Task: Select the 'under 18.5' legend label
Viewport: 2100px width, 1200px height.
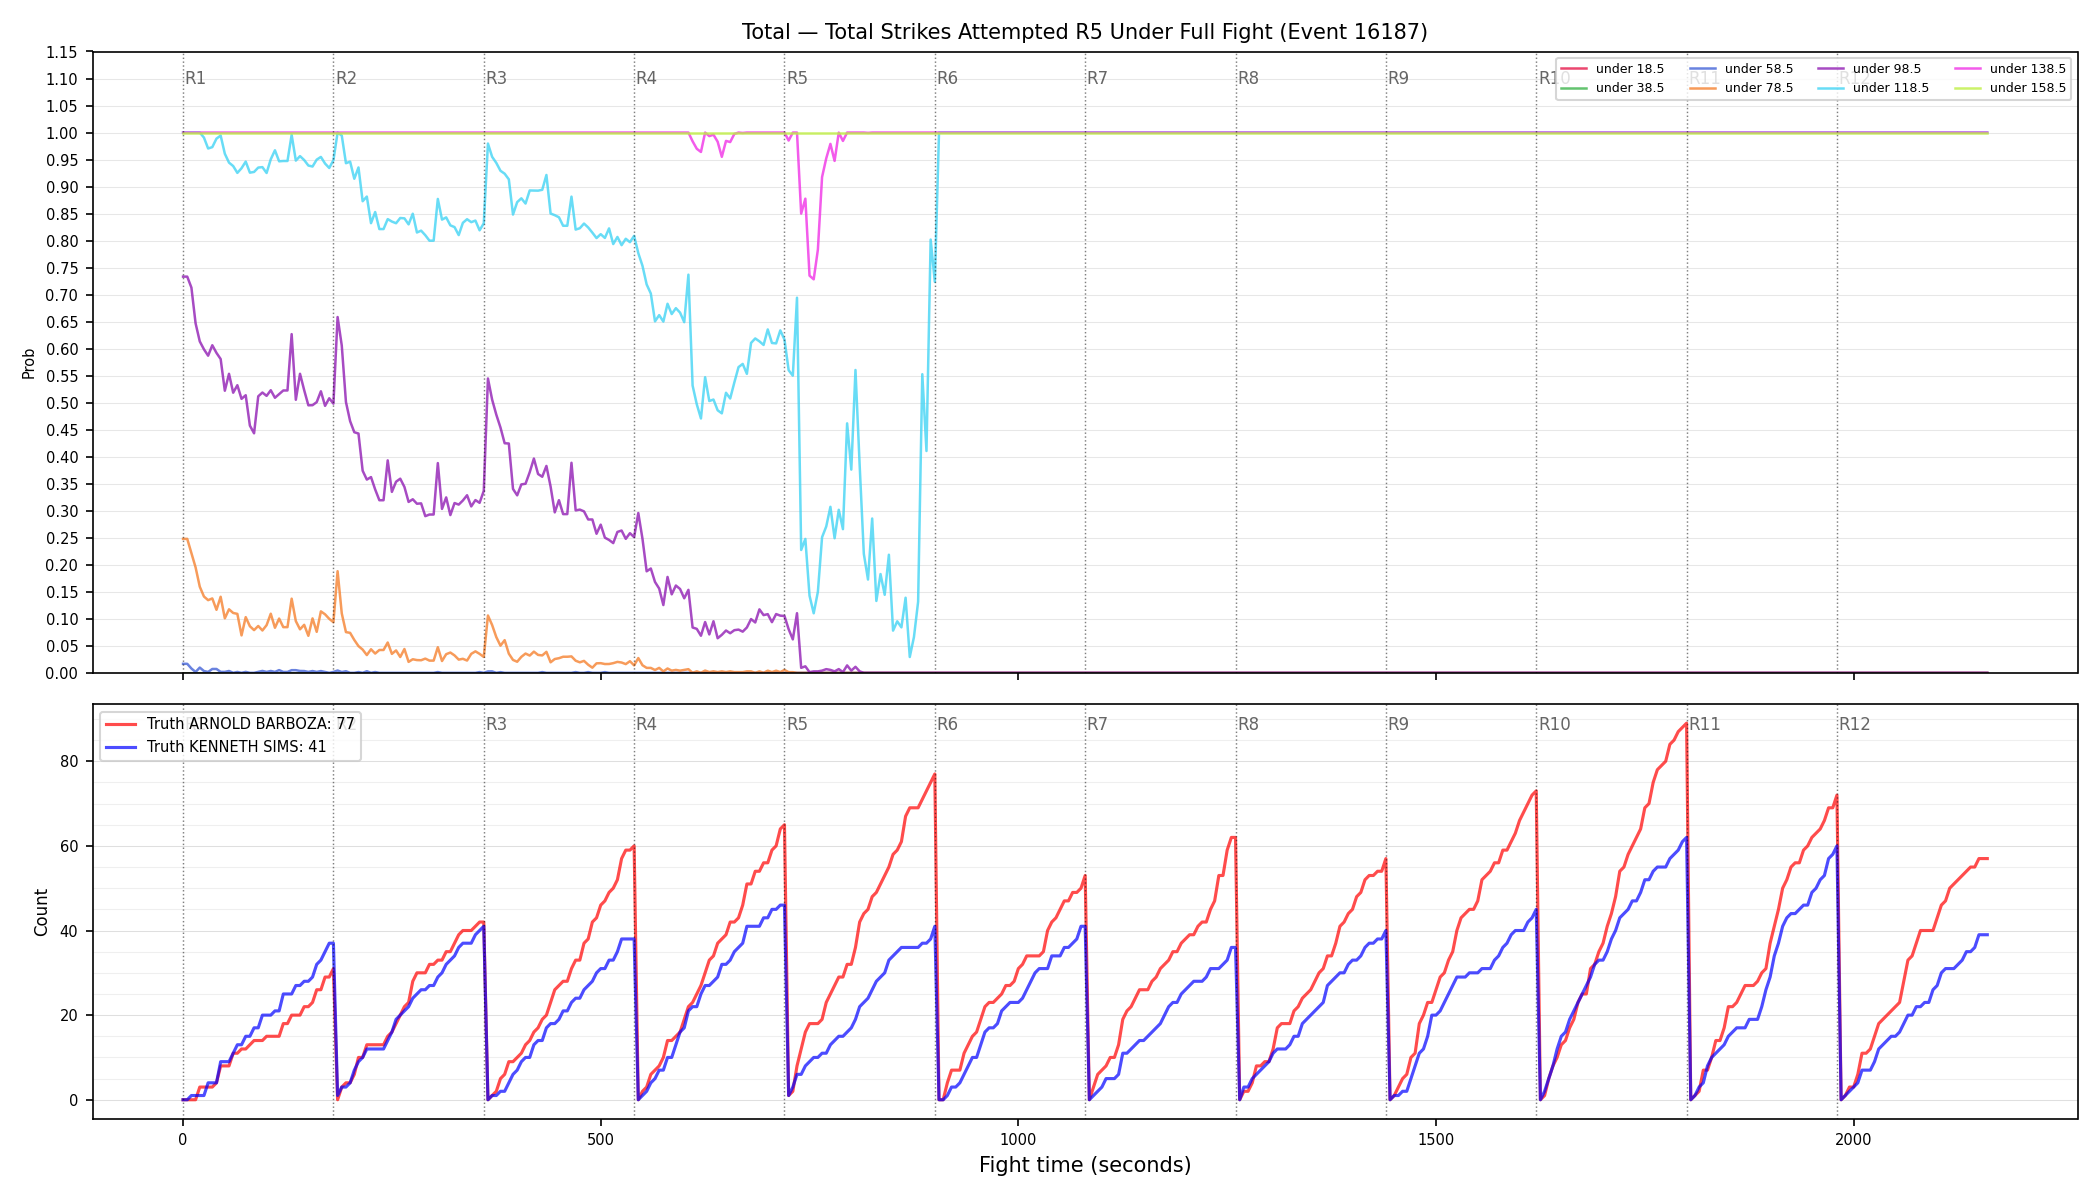Action: coord(1630,69)
